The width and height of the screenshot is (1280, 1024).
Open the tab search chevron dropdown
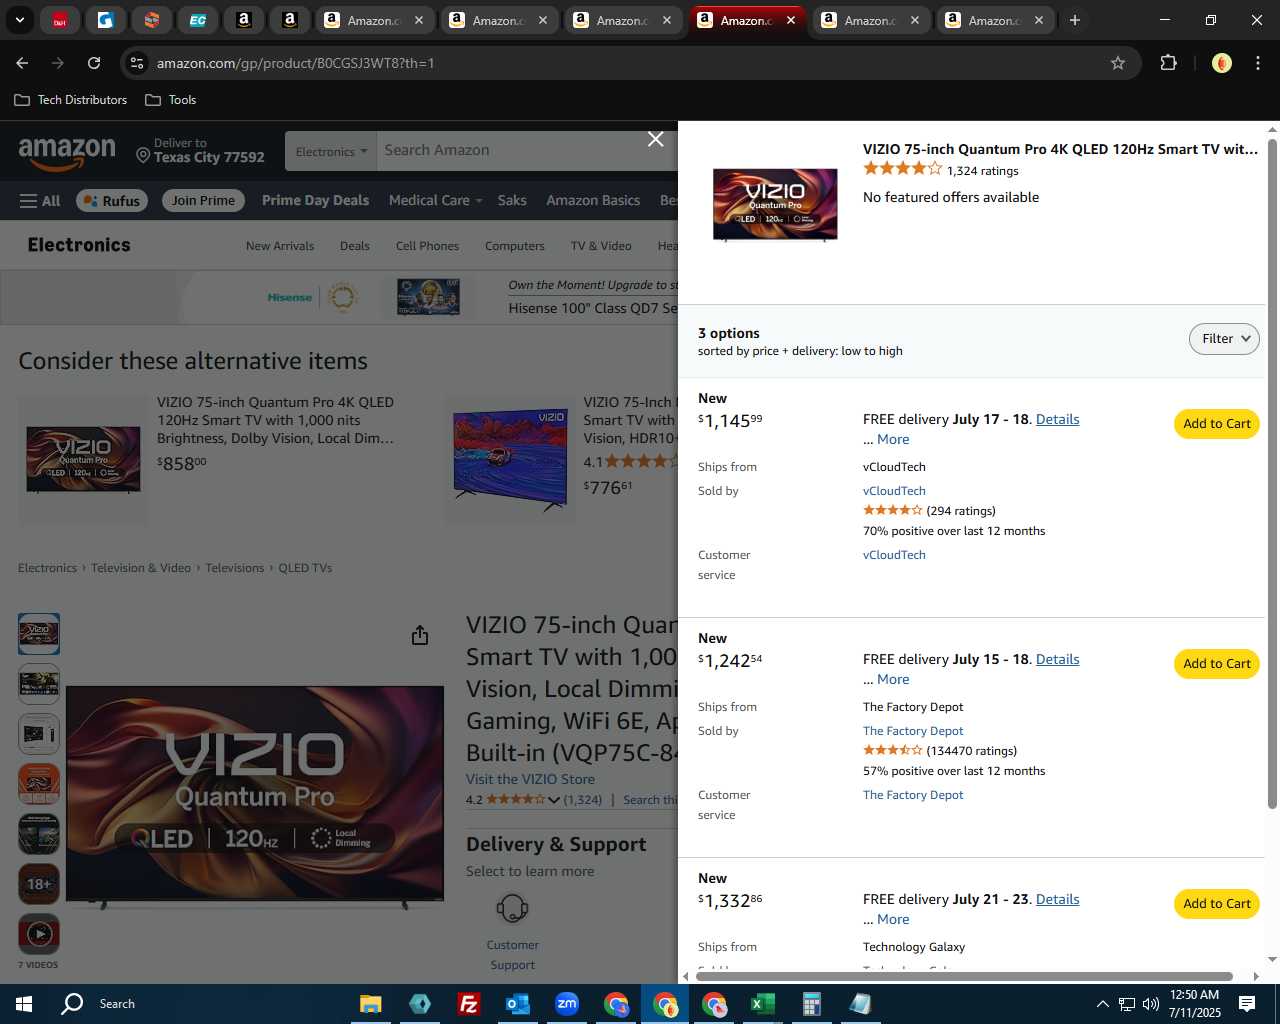(x=19, y=20)
